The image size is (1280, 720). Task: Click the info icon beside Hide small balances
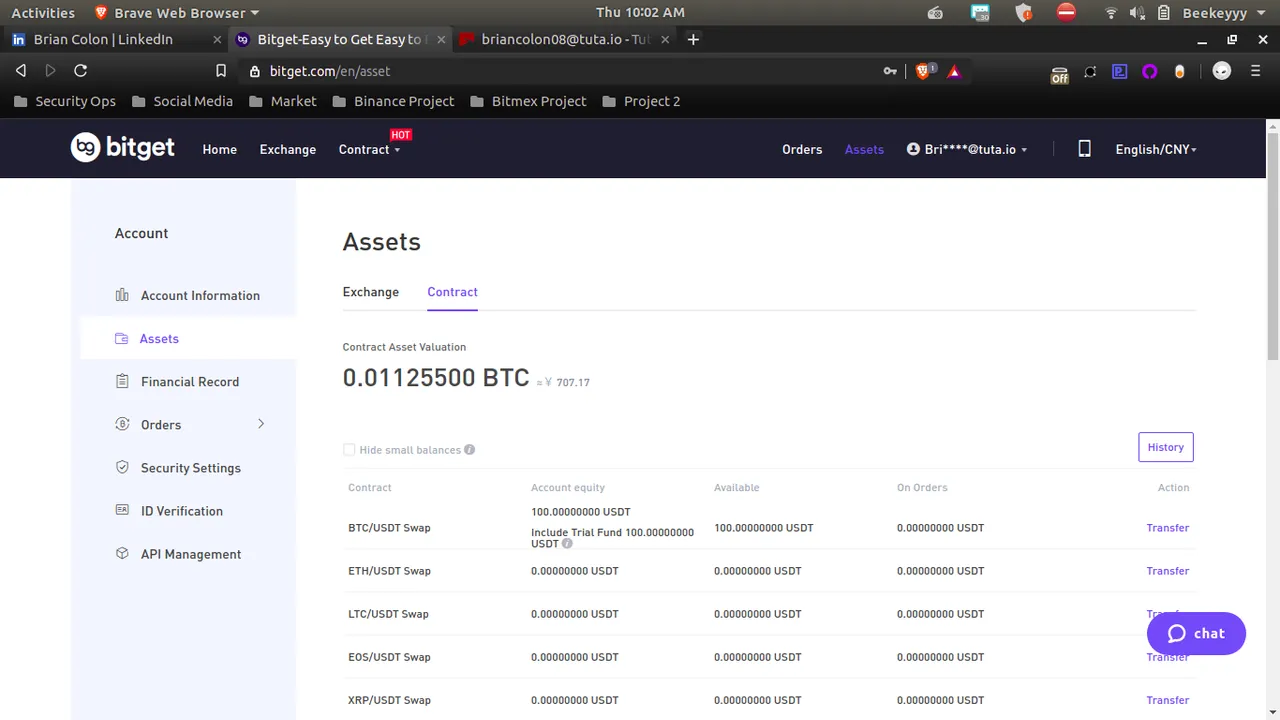coord(470,450)
